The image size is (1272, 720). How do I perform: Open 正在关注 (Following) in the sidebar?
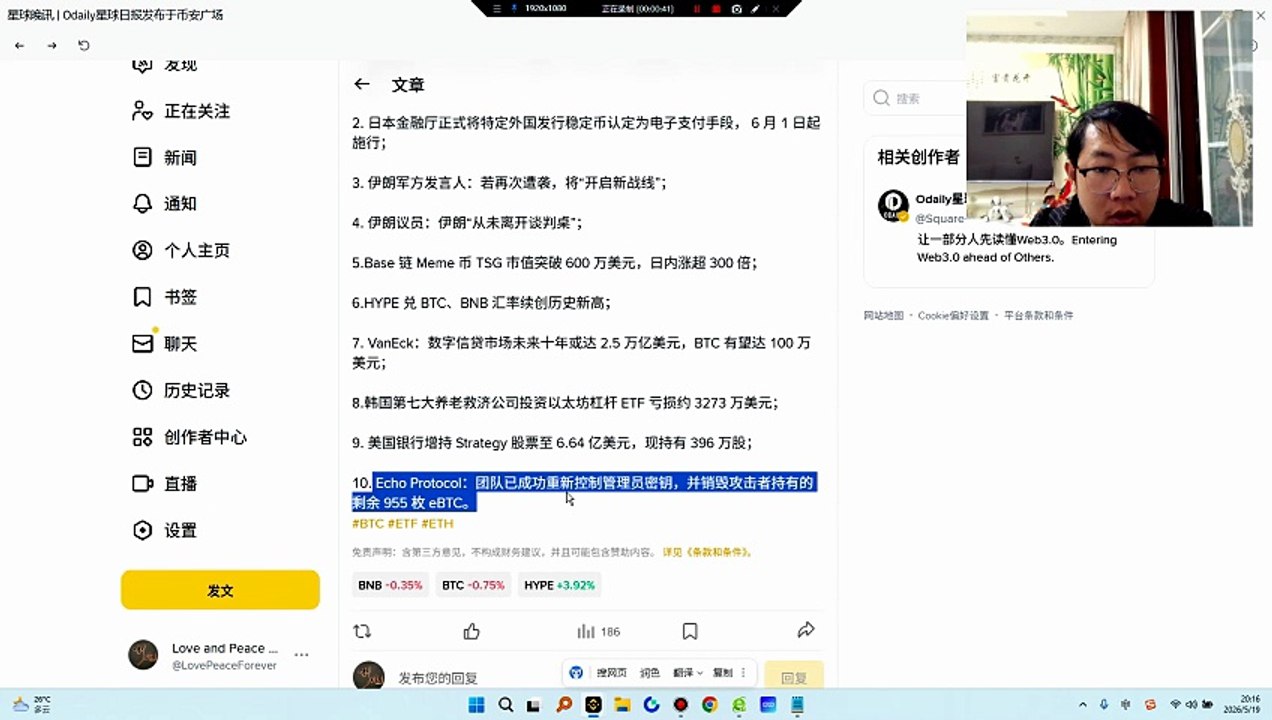pos(181,111)
